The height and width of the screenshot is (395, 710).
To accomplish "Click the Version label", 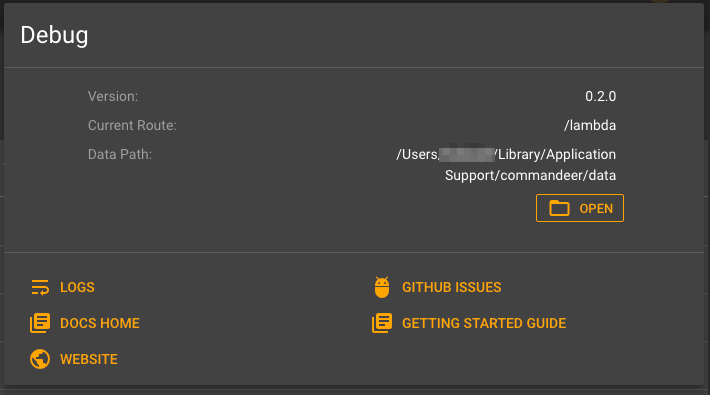I will point(113,96).
